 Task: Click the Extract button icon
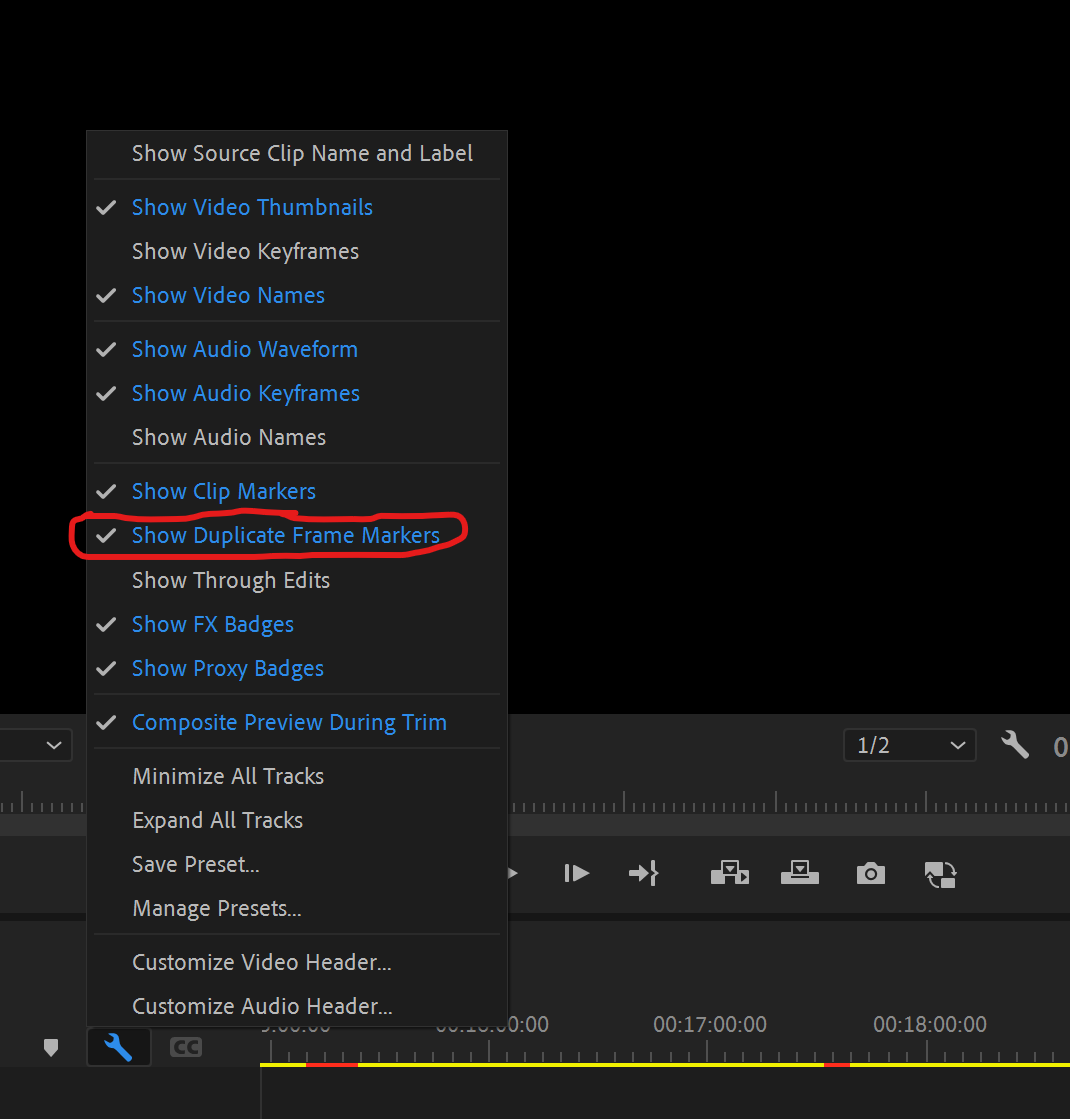(800, 873)
